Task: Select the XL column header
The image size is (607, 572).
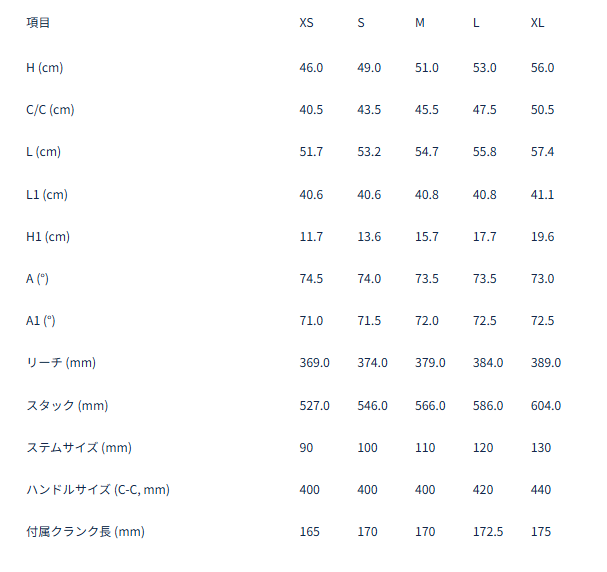Action: pos(537,23)
